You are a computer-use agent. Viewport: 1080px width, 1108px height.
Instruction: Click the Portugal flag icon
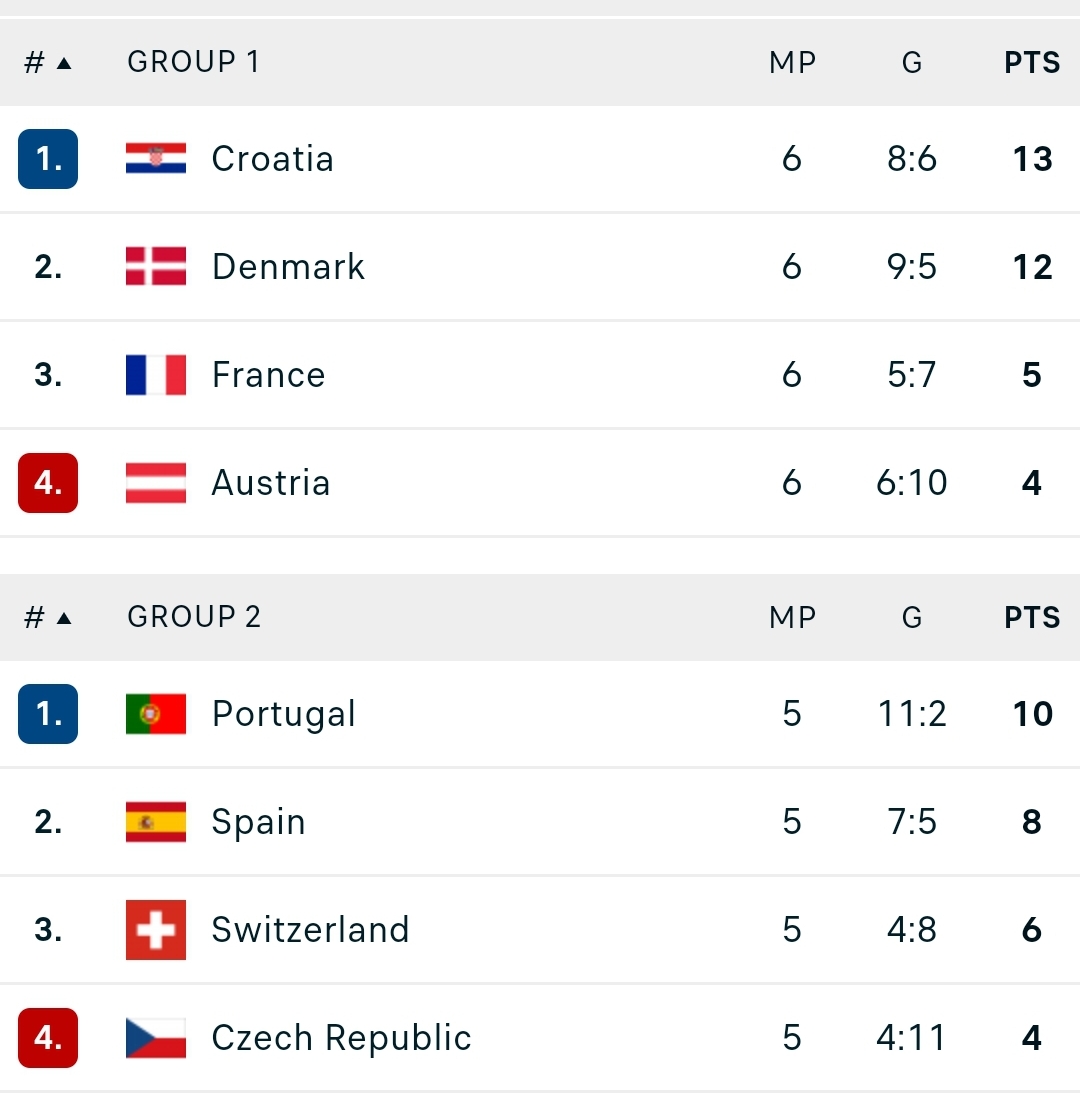tap(155, 714)
